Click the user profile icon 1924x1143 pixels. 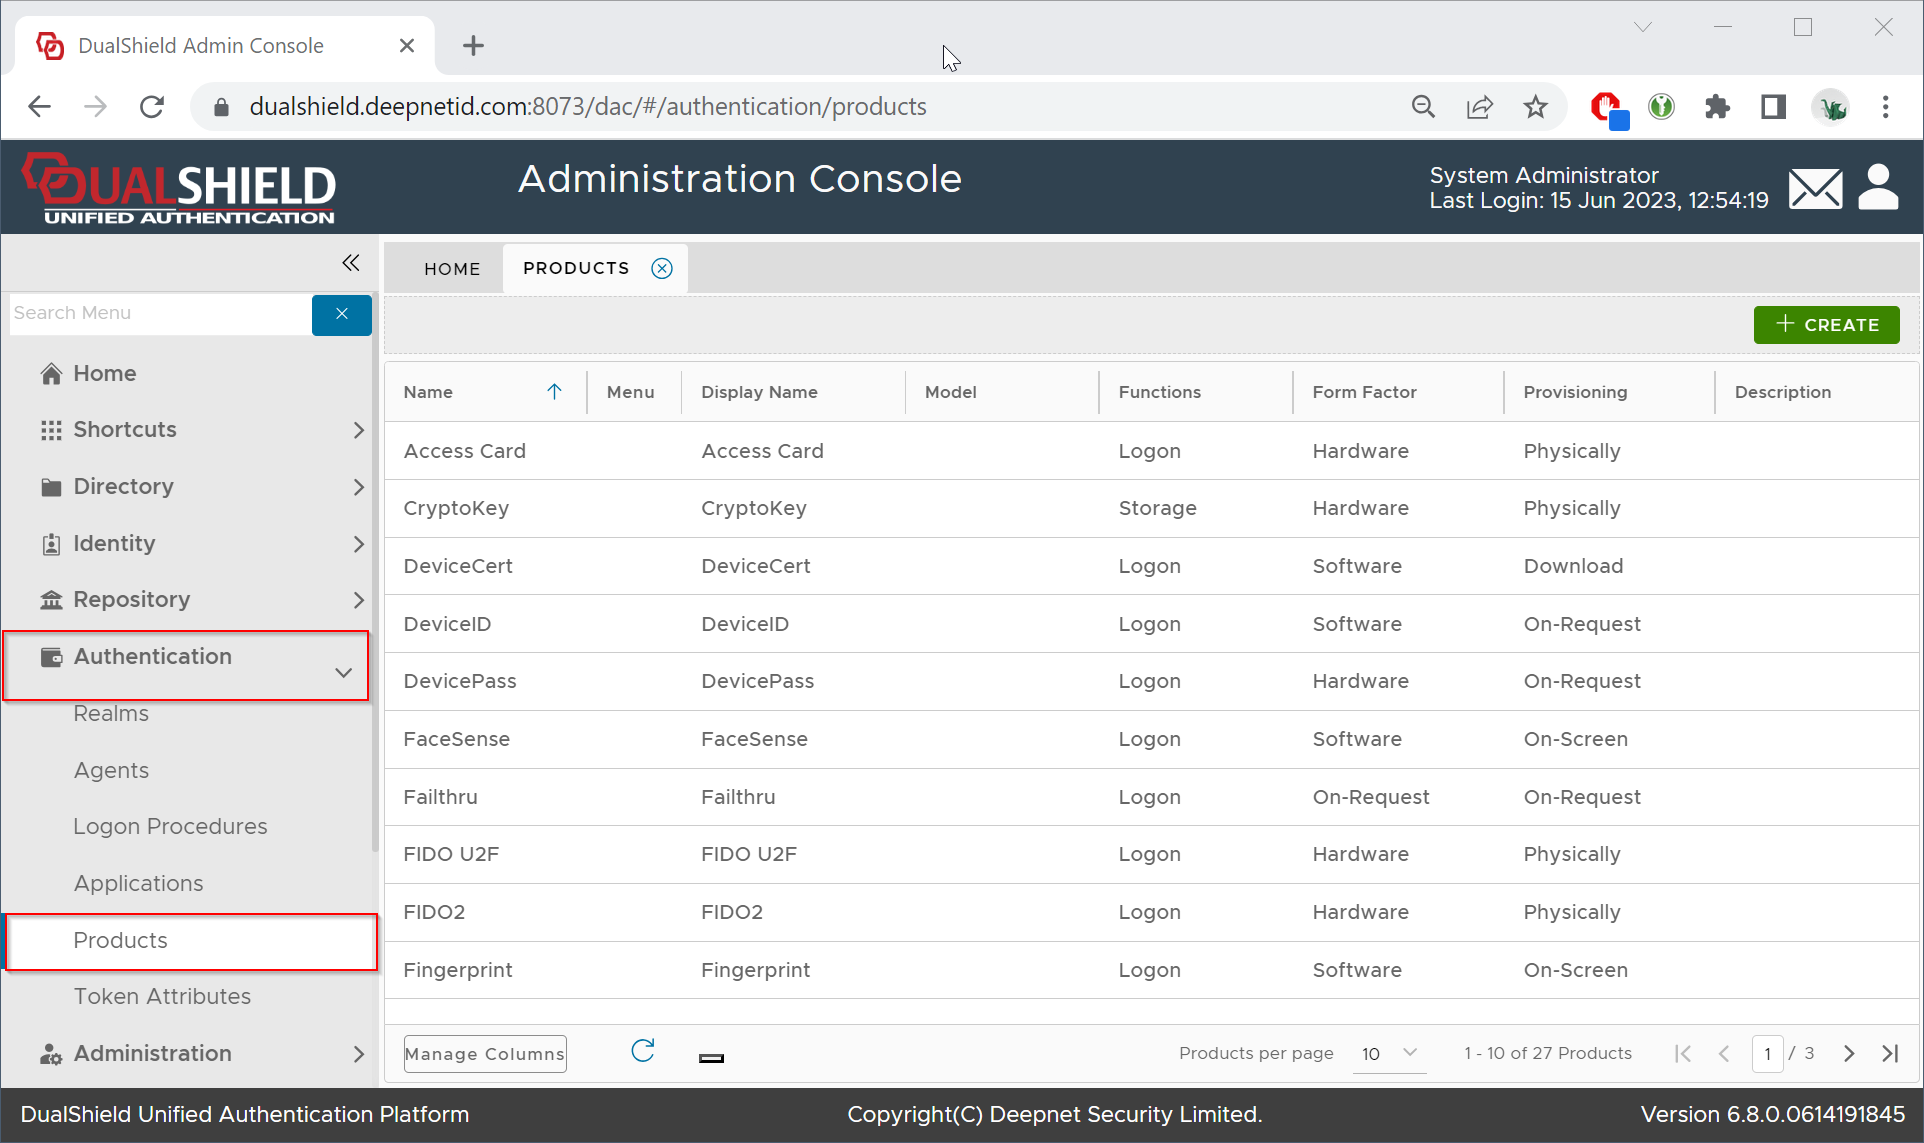(x=1878, y=187)
